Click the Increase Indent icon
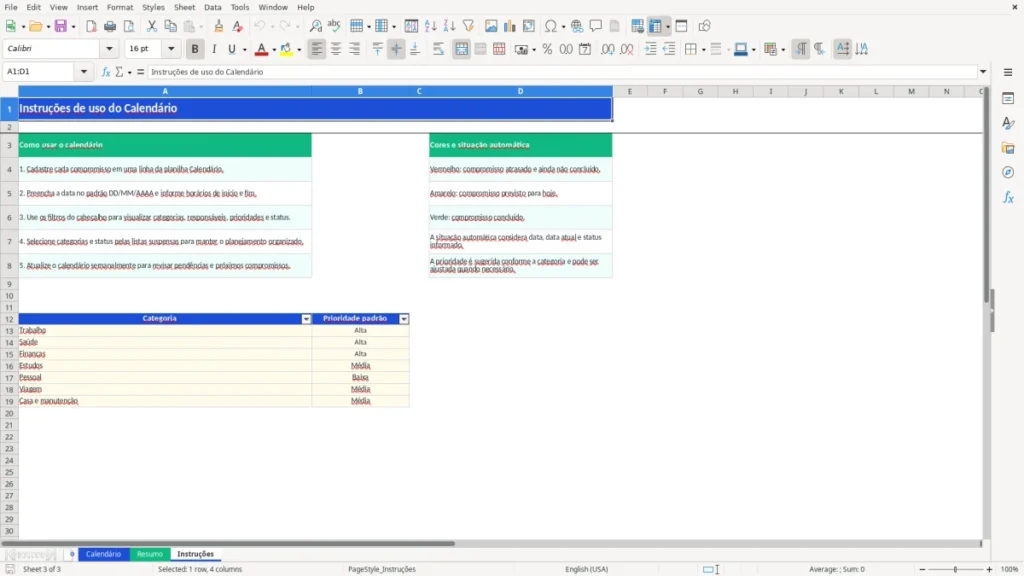 pyautogui.click(x=650, y=49)
